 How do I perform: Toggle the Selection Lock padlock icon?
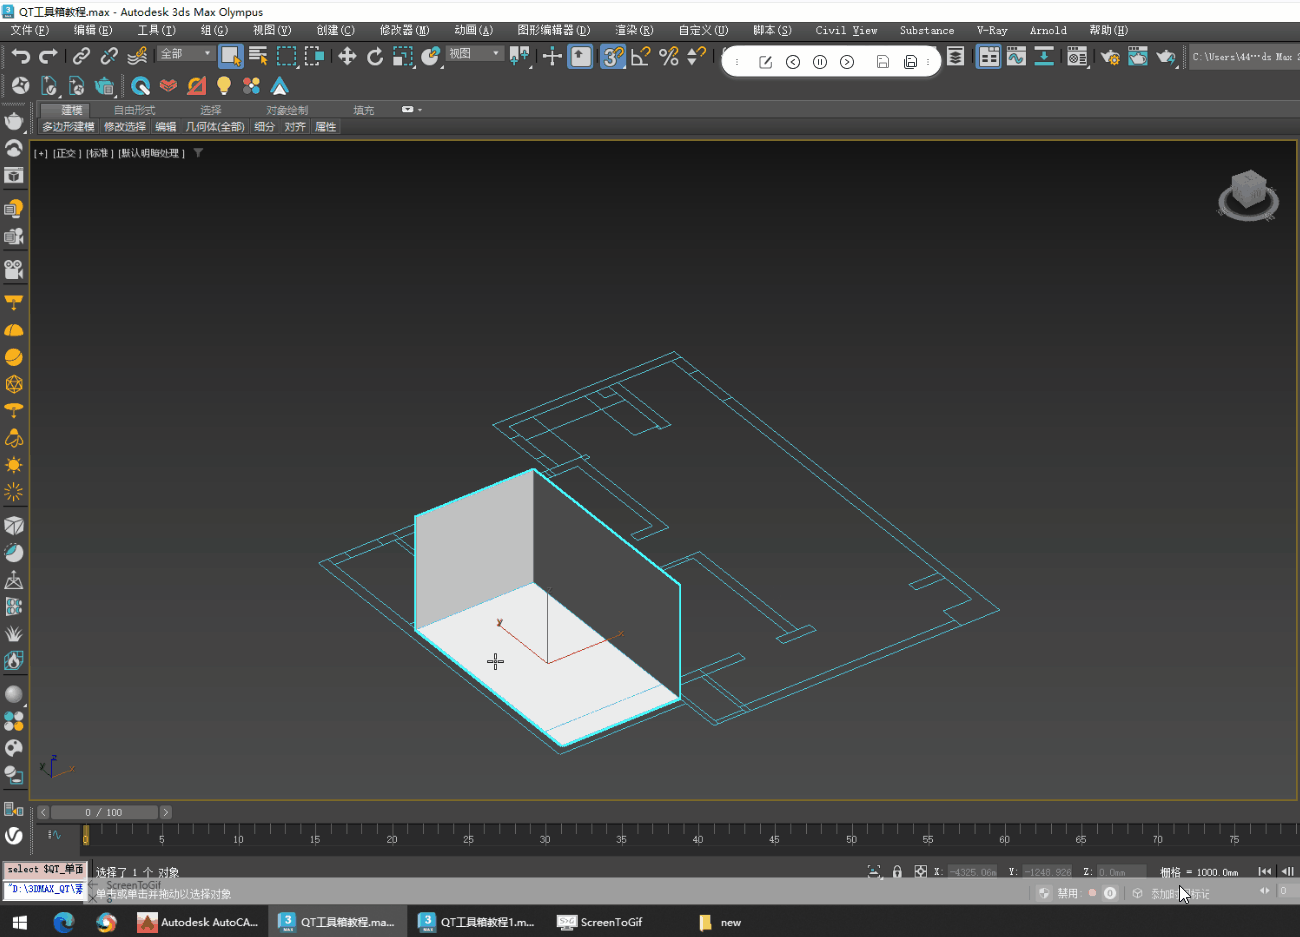tap(897, 872)
